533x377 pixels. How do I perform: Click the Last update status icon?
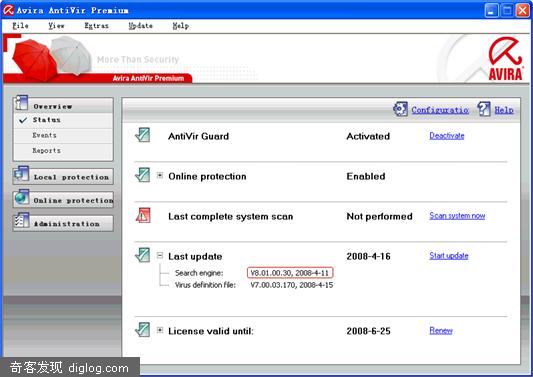tap(142, 255)
